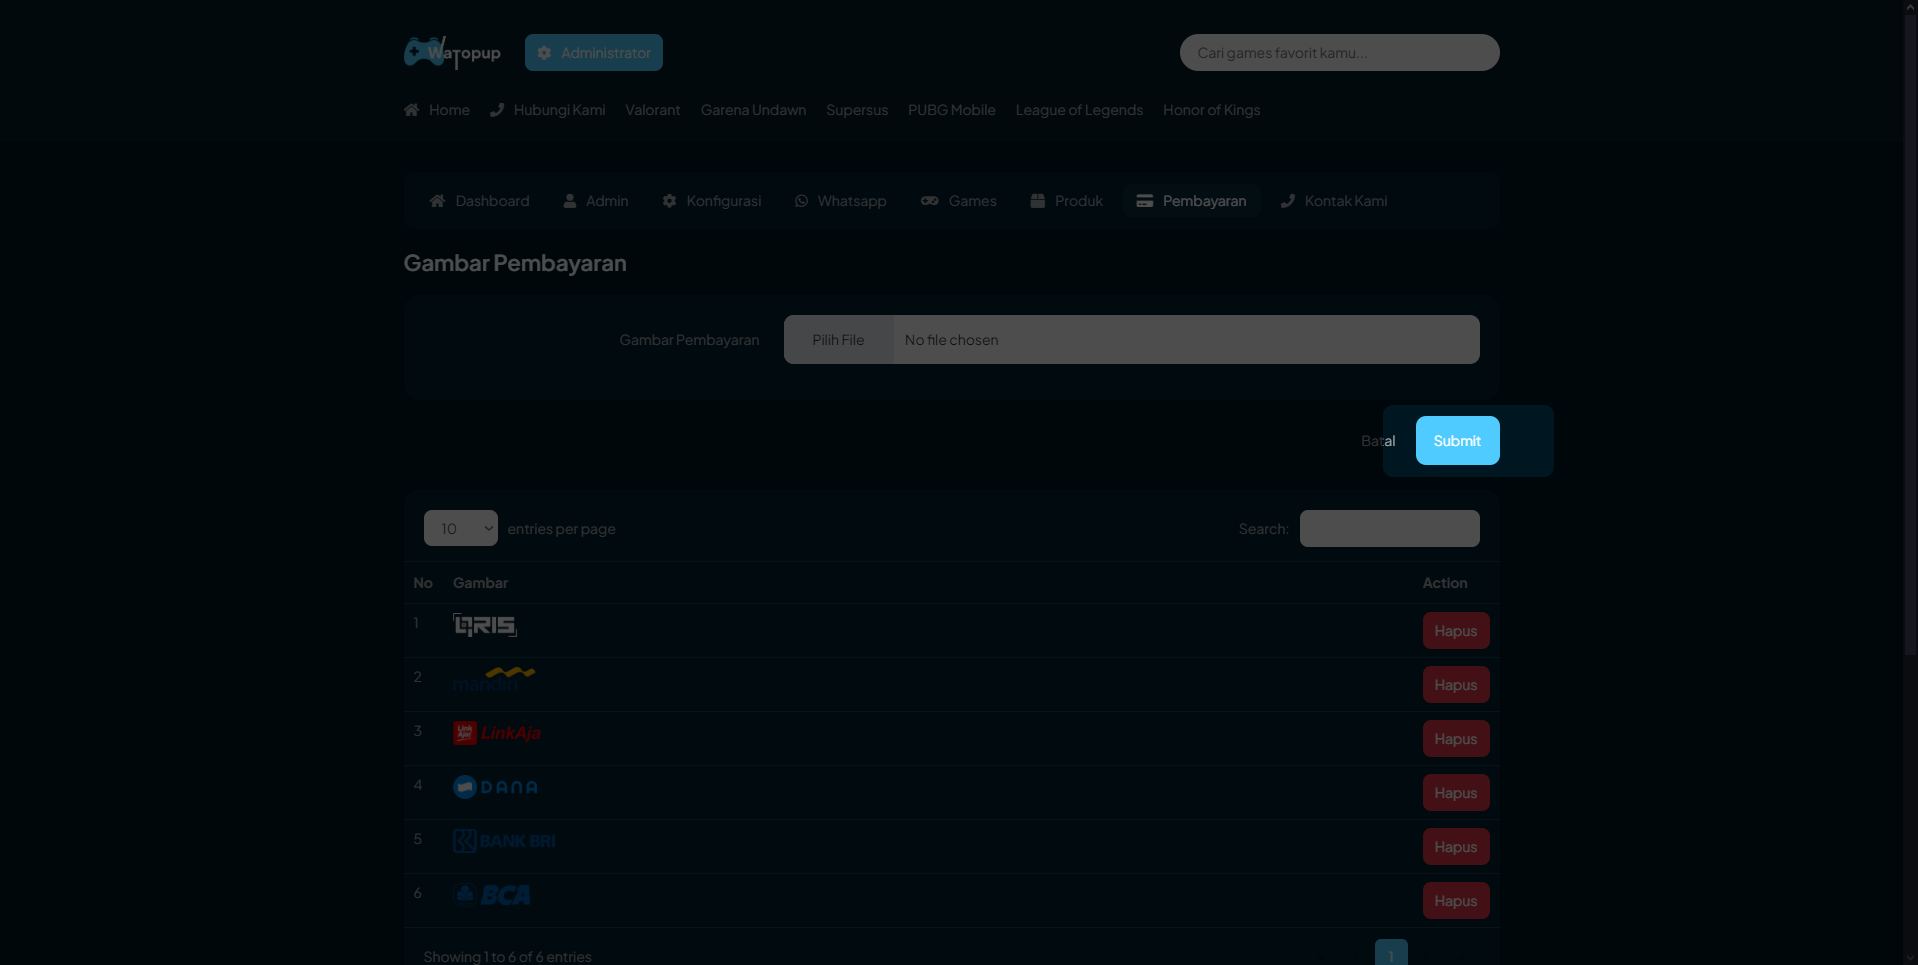Open the Garena Undawn link
Image resolution: width=1918 pixels, height=965 pixels.
click(x=753, y=110)
